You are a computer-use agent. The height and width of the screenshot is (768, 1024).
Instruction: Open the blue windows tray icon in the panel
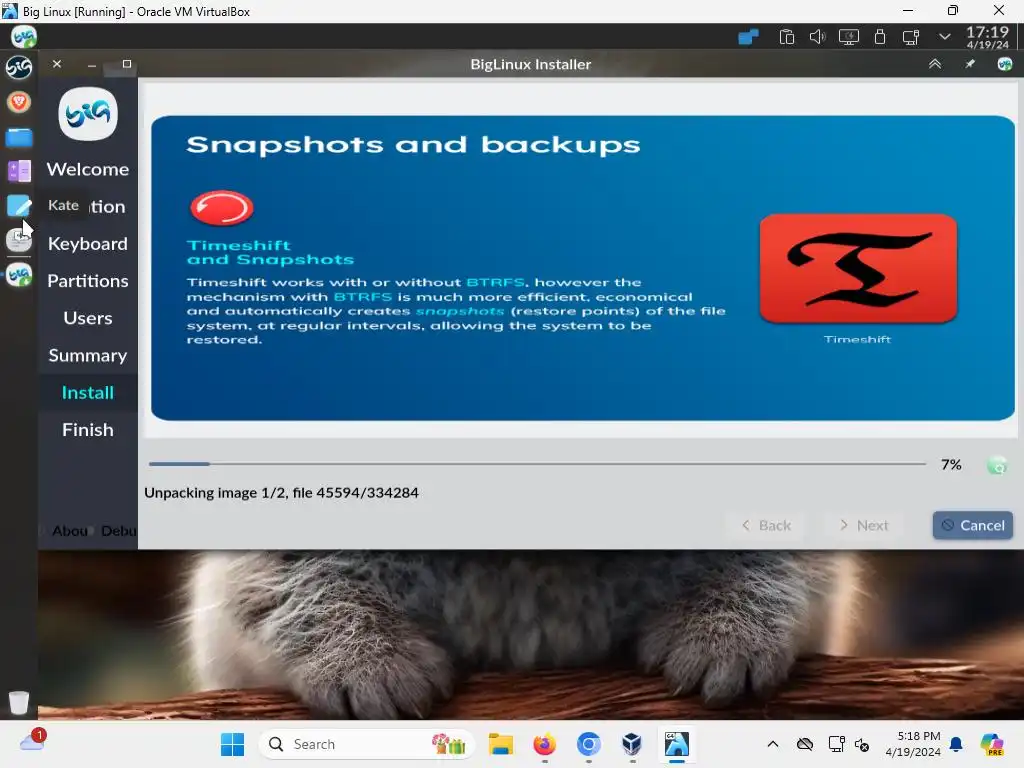748,37
